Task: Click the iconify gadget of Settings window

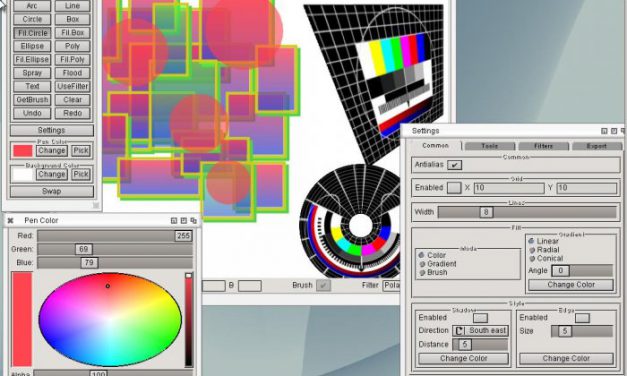Action: click(604, 131)
